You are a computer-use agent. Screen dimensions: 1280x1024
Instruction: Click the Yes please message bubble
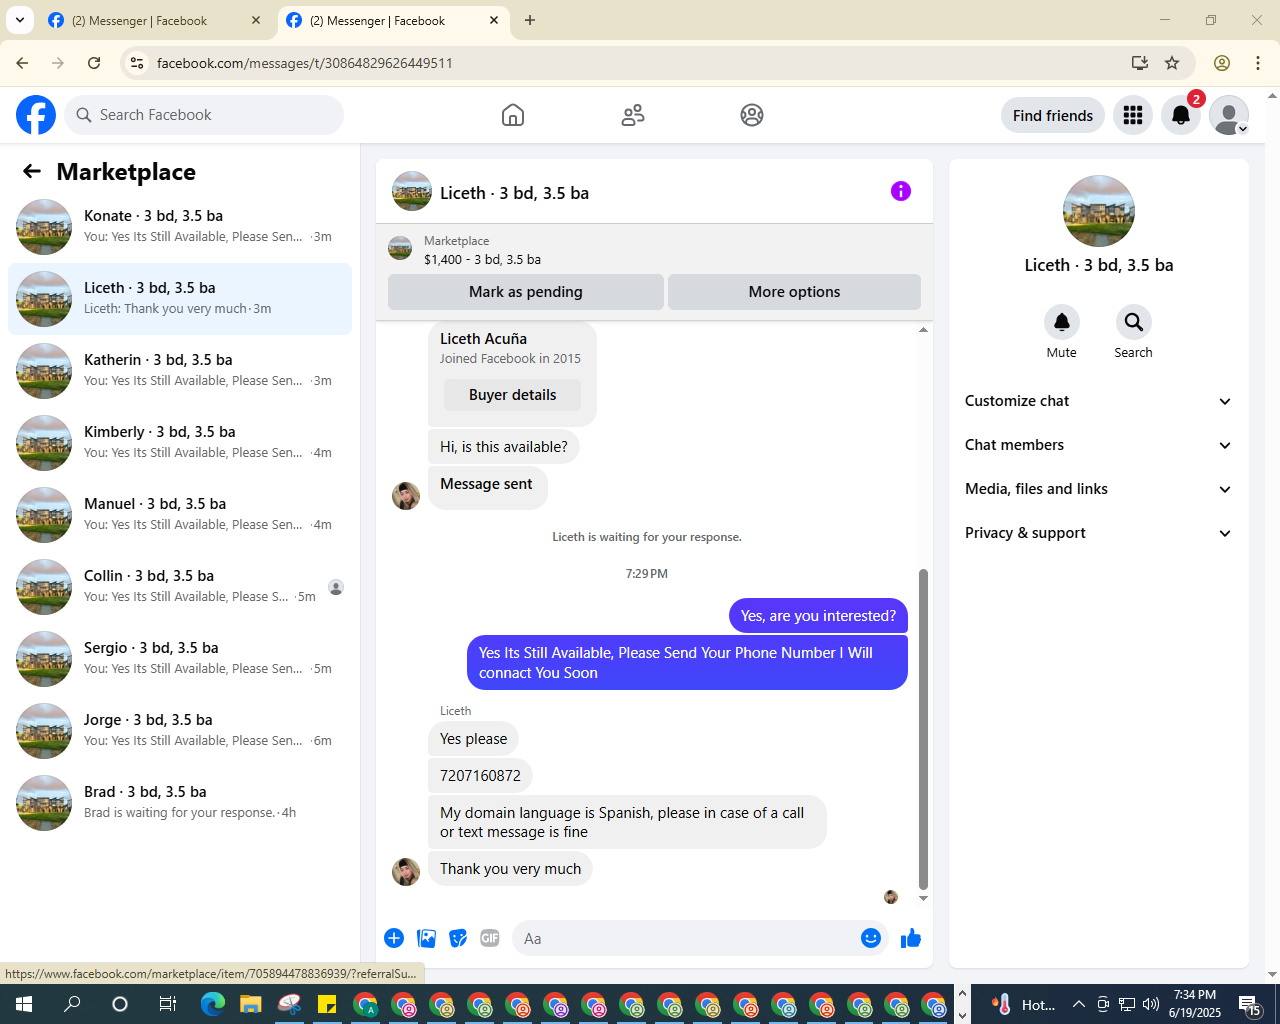(x=473, y=739)
